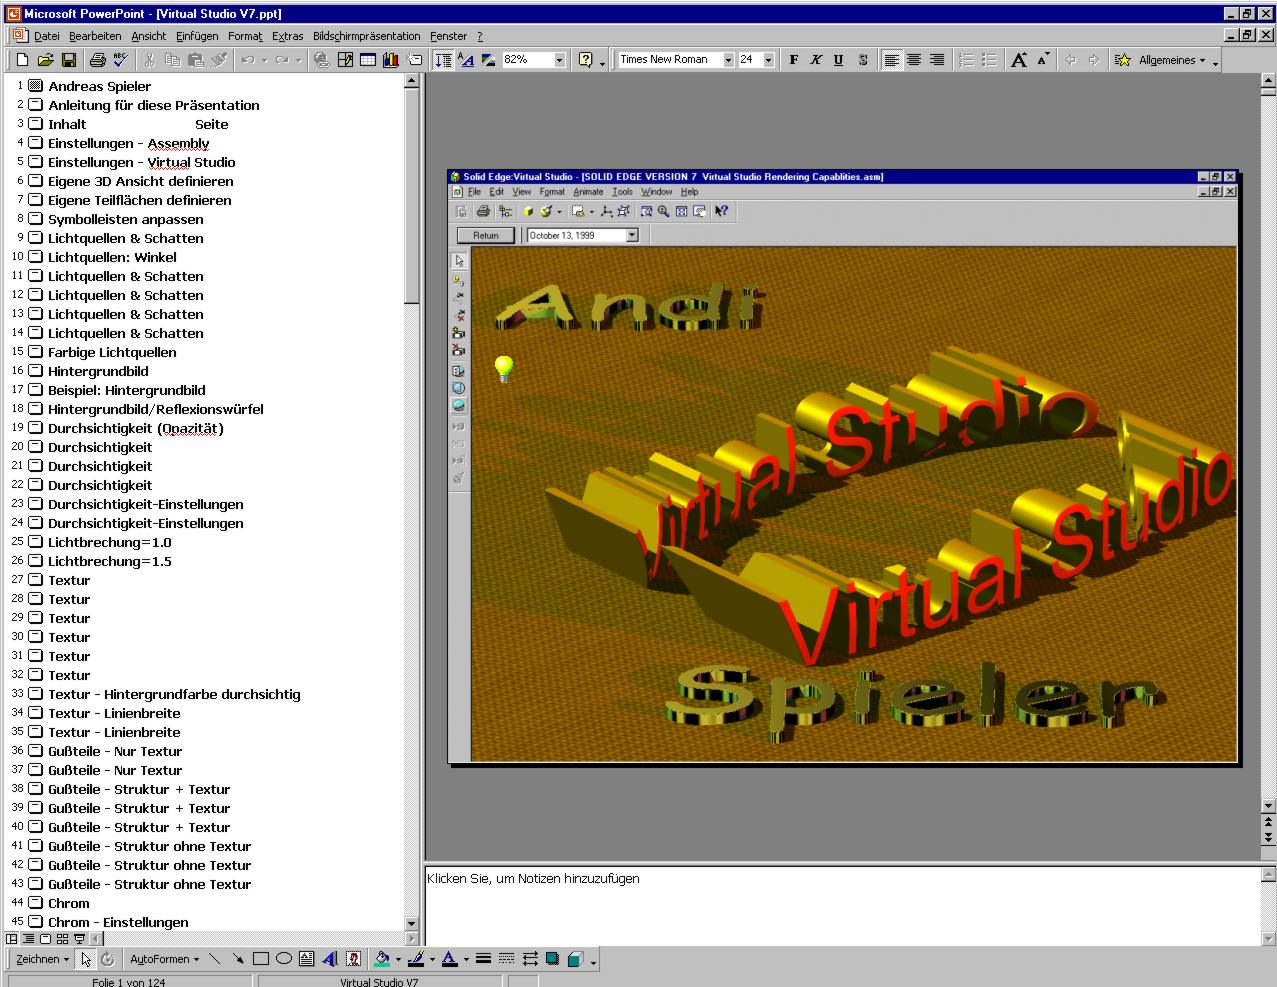Select outline item 'Textur – Hintergrundfarbe durchsichtig'

(174, 694)
